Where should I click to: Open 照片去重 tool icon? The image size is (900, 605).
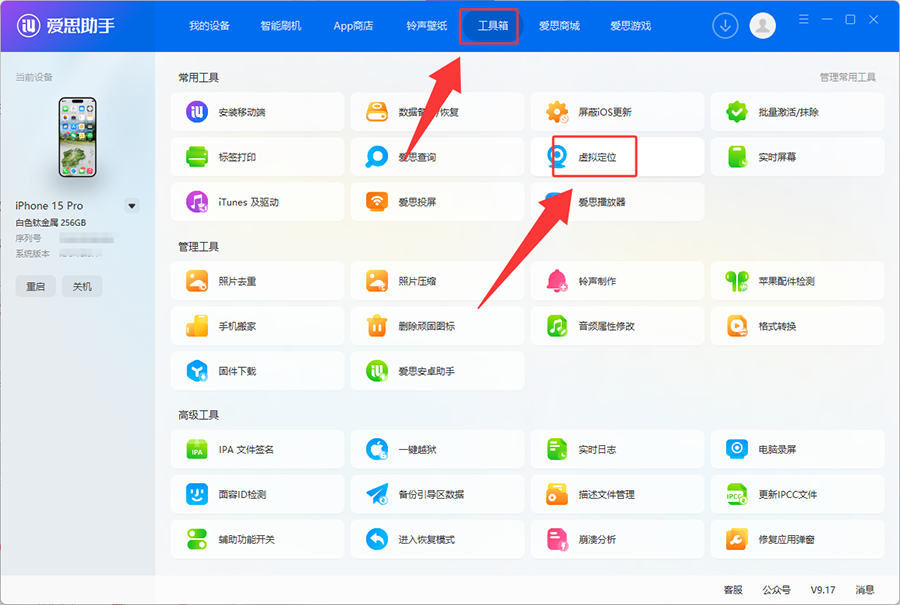point(197,281)
